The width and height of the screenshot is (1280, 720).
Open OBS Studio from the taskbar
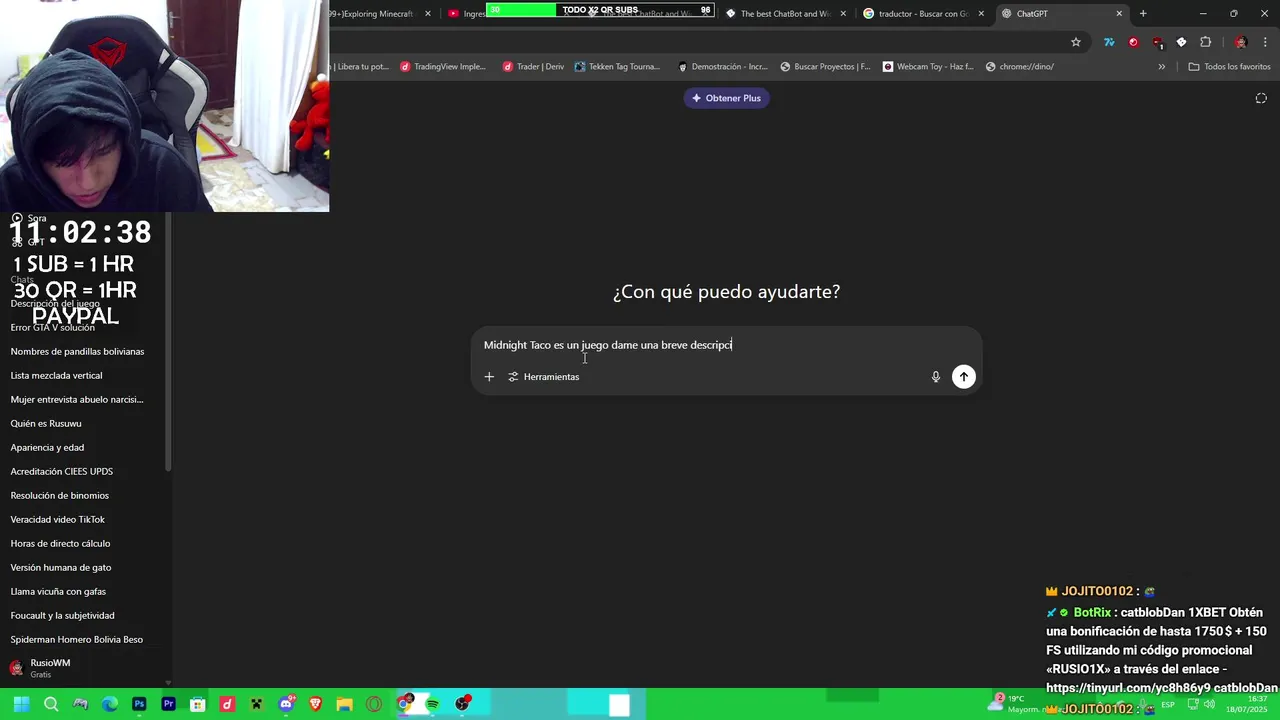point(463,704)
